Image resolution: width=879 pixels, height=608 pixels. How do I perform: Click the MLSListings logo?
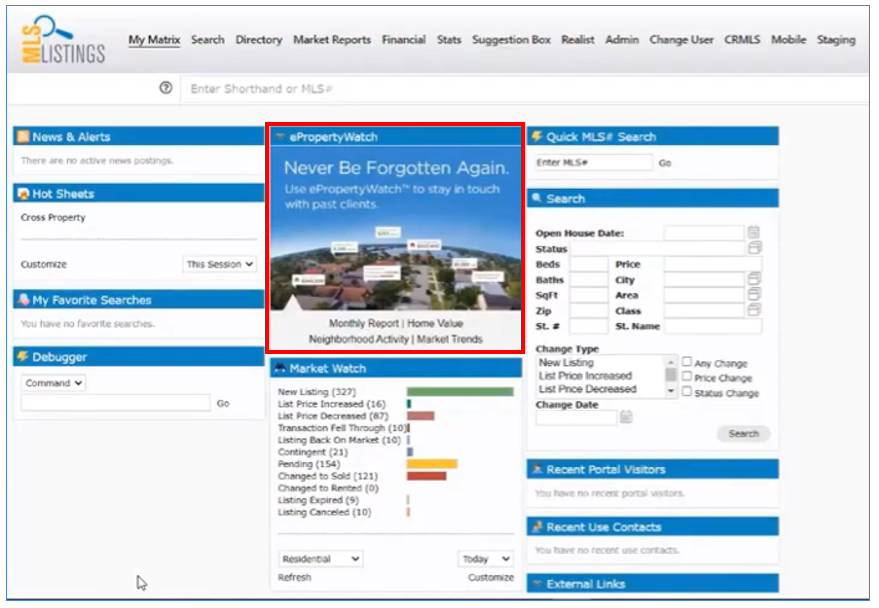pos(63,39)
